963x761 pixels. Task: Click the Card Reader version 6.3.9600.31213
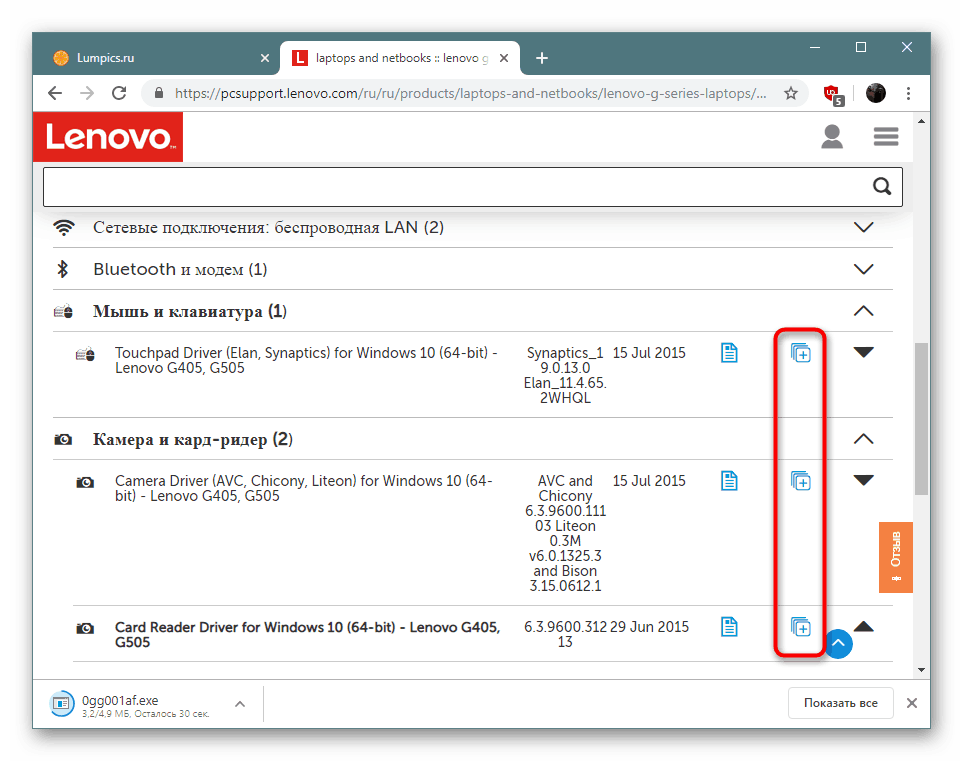point(565,634)
